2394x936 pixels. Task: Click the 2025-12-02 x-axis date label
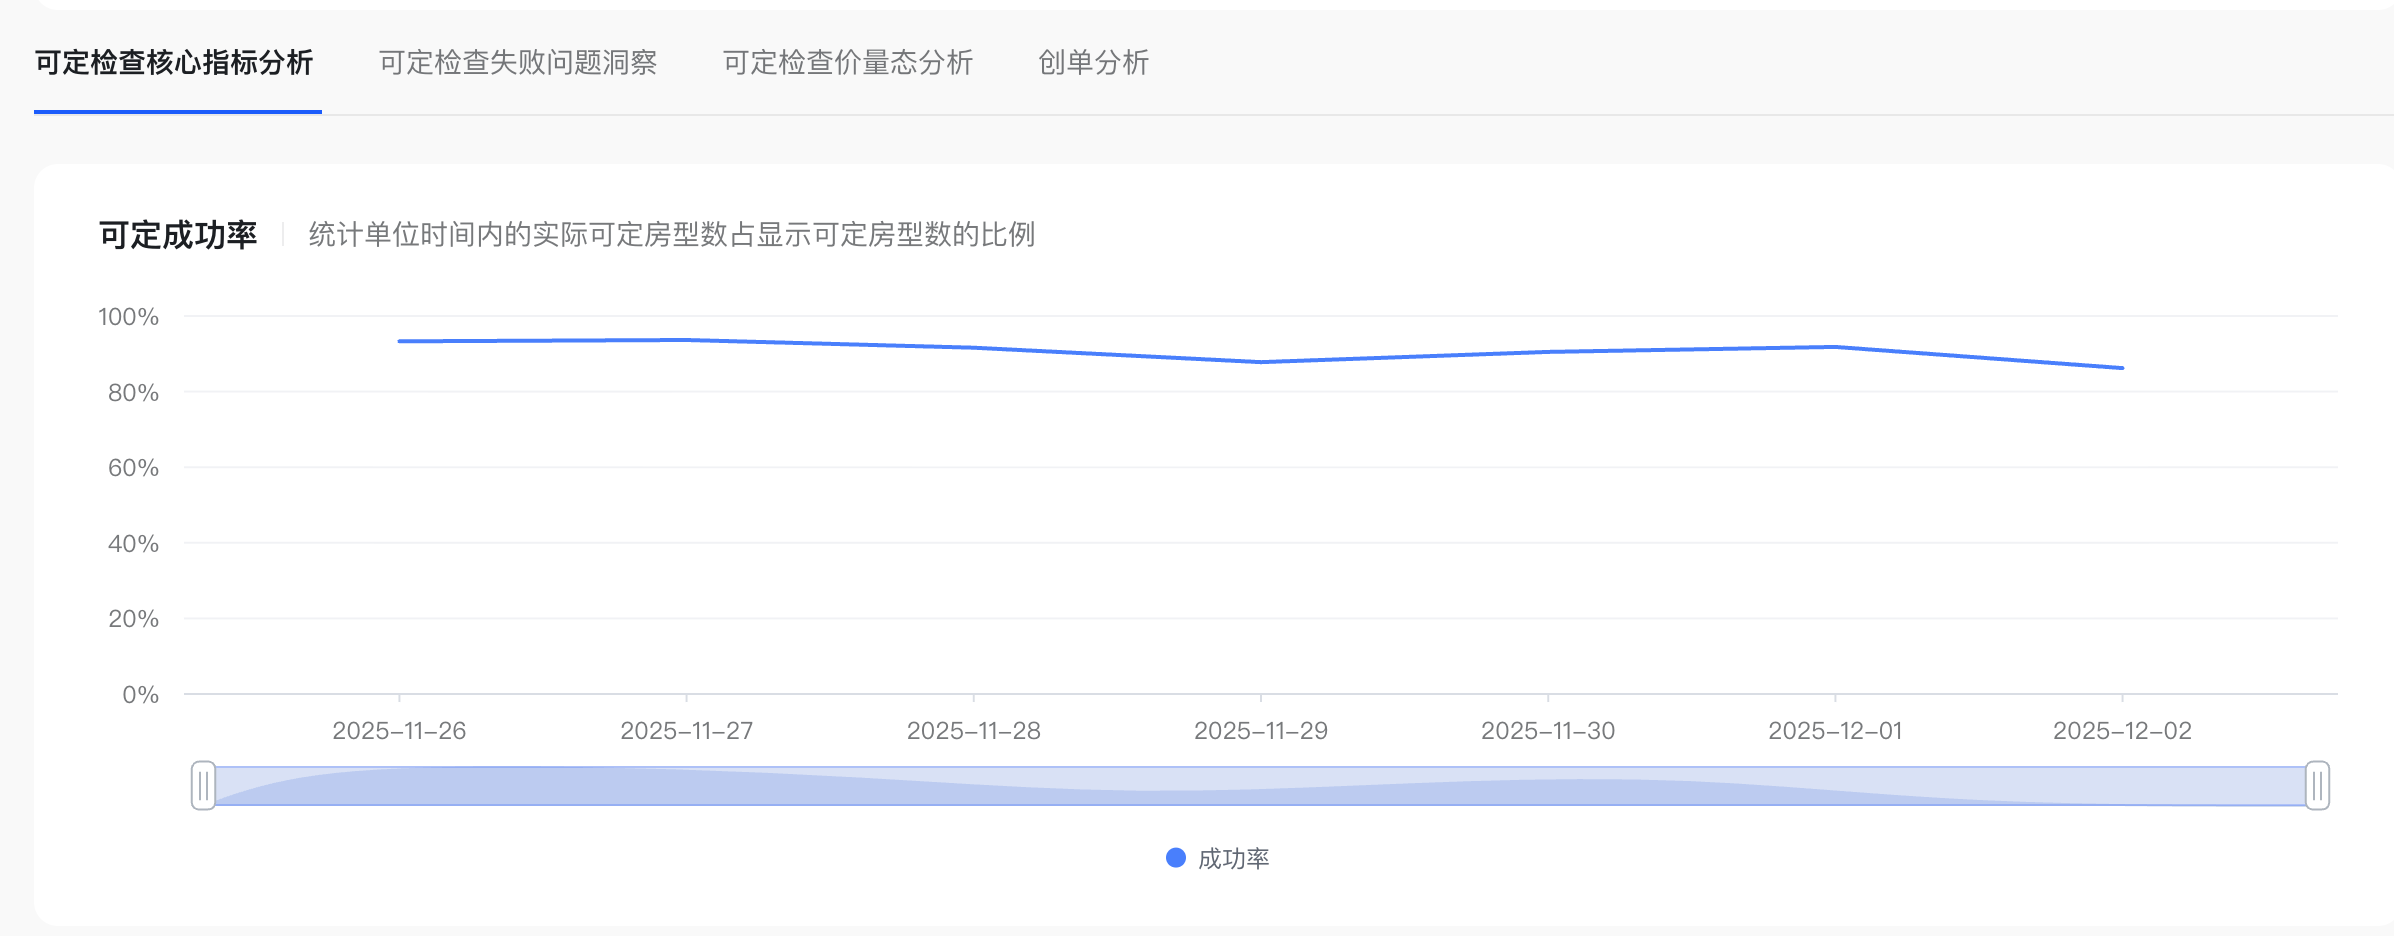[x=2122, y=731]
